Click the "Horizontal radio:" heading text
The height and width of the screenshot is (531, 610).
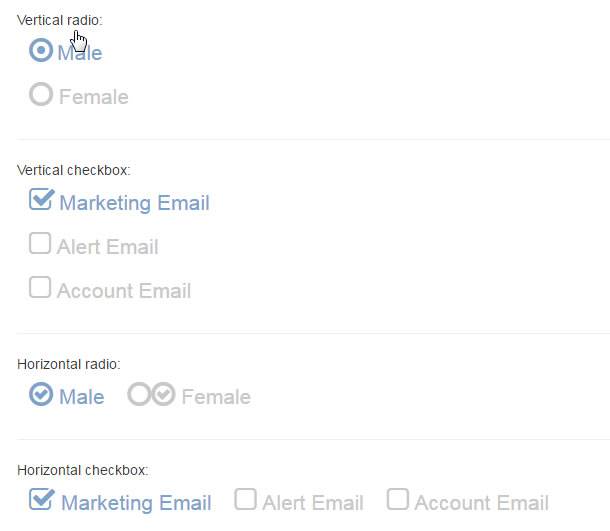[x=69, y=365]
